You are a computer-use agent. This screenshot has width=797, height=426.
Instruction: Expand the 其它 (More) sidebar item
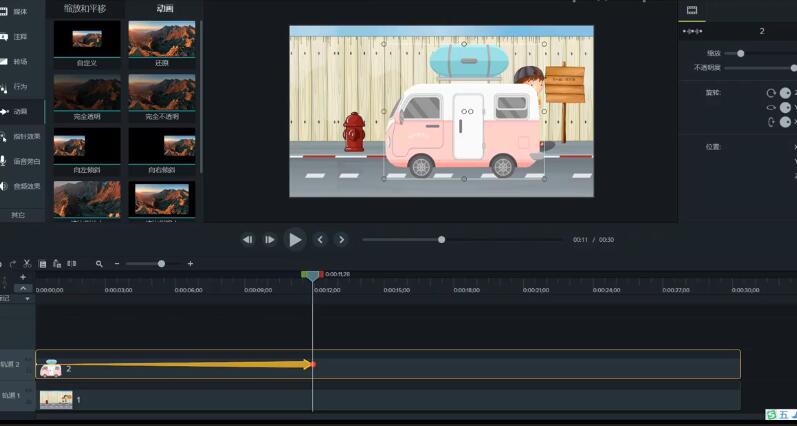coord(18,215)
